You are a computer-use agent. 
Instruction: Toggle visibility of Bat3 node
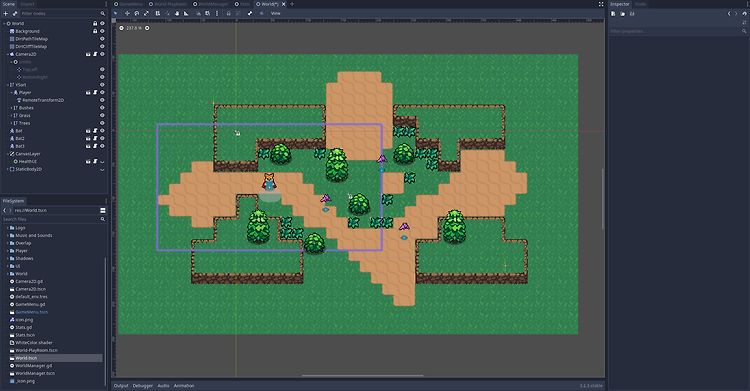(x=102, y=146)
